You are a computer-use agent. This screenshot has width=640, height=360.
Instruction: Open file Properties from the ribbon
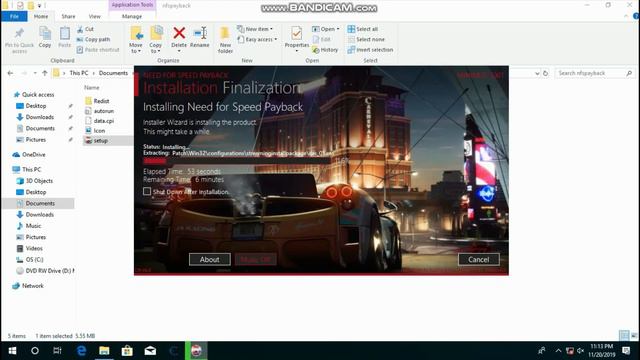(x=297, y=39)
